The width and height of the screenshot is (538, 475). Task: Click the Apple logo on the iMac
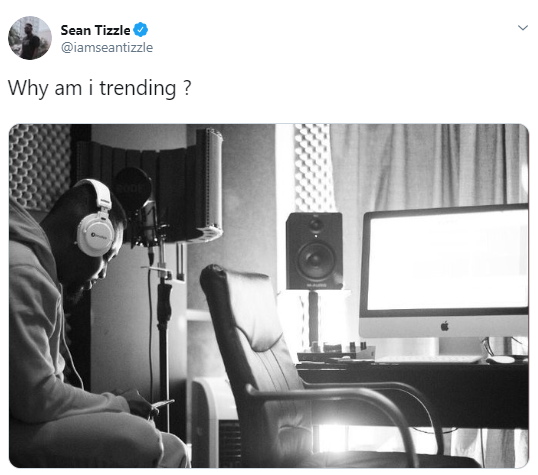445,326
